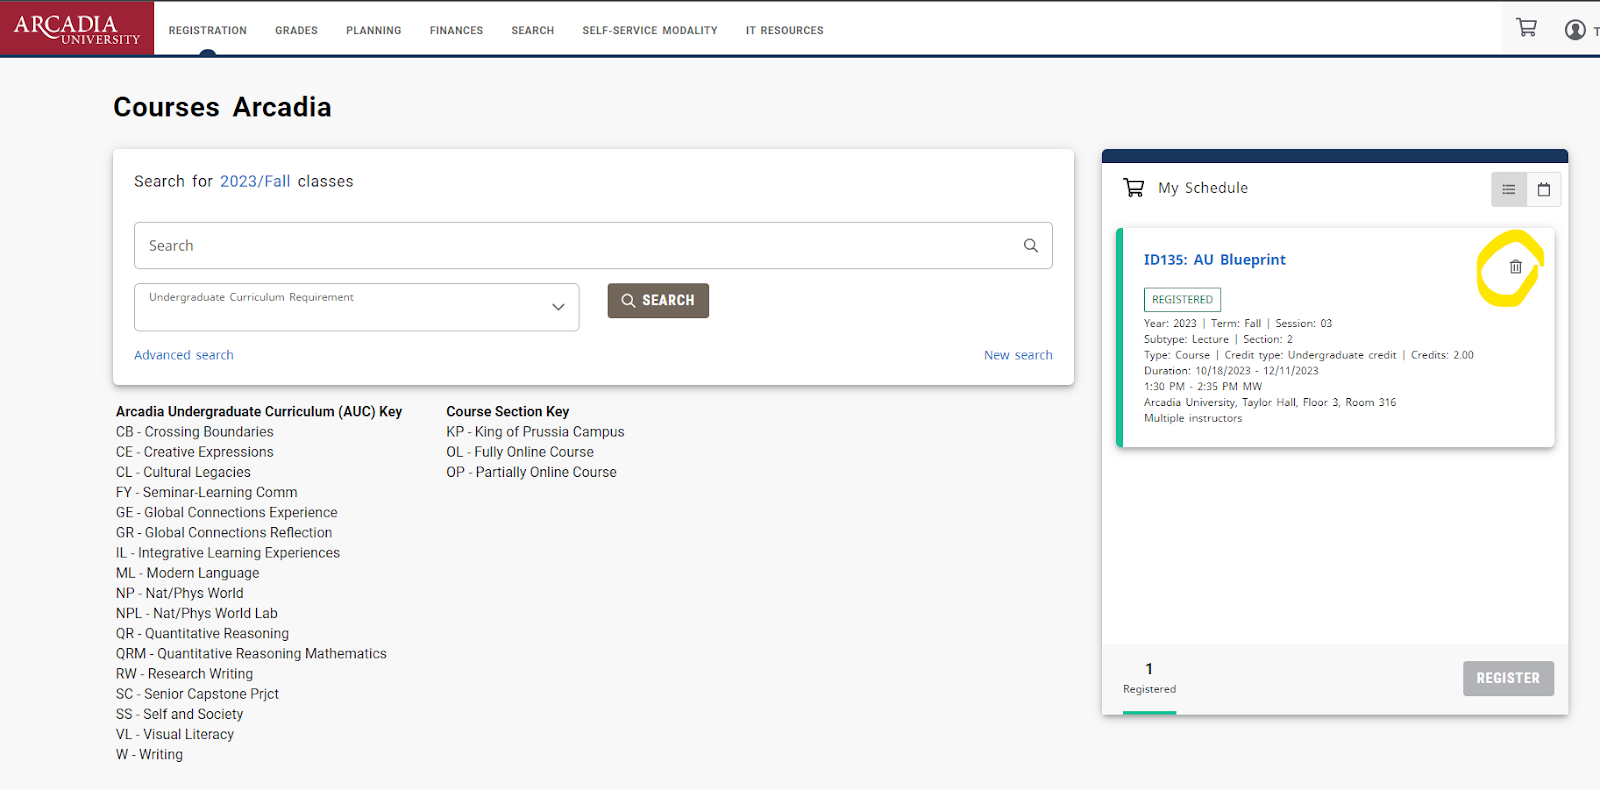Click the Taylor Hall Room 316 location line
The width and height of the screenshot is (1600, 790).
1270,403
